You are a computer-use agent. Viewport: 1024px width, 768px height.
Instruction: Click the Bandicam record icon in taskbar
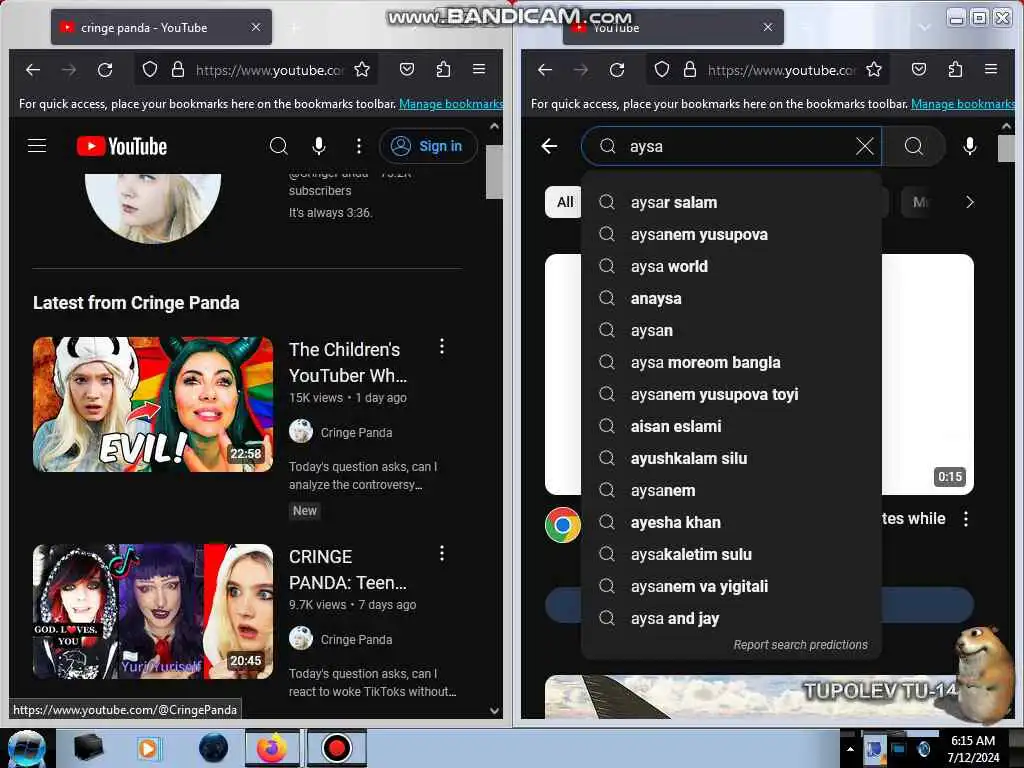[336, 748]
